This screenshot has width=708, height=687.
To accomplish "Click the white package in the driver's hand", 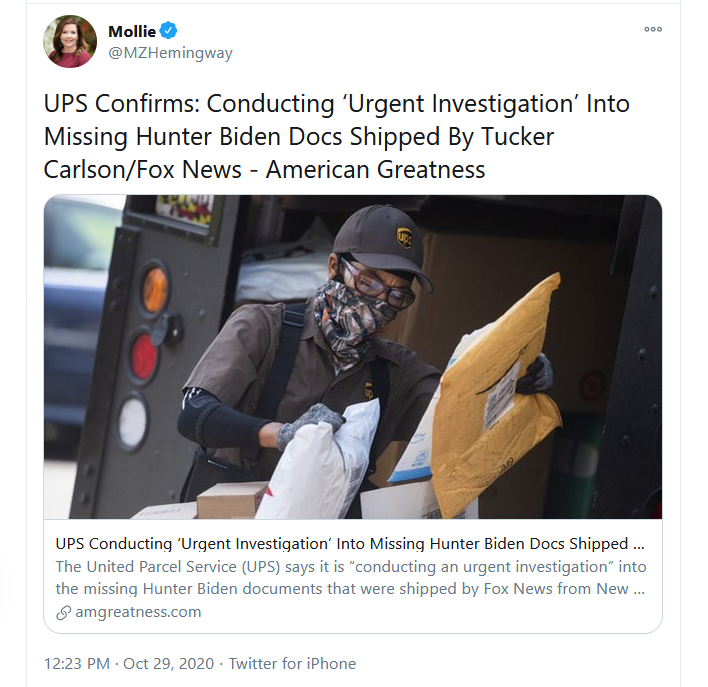I will pos(325,460).
